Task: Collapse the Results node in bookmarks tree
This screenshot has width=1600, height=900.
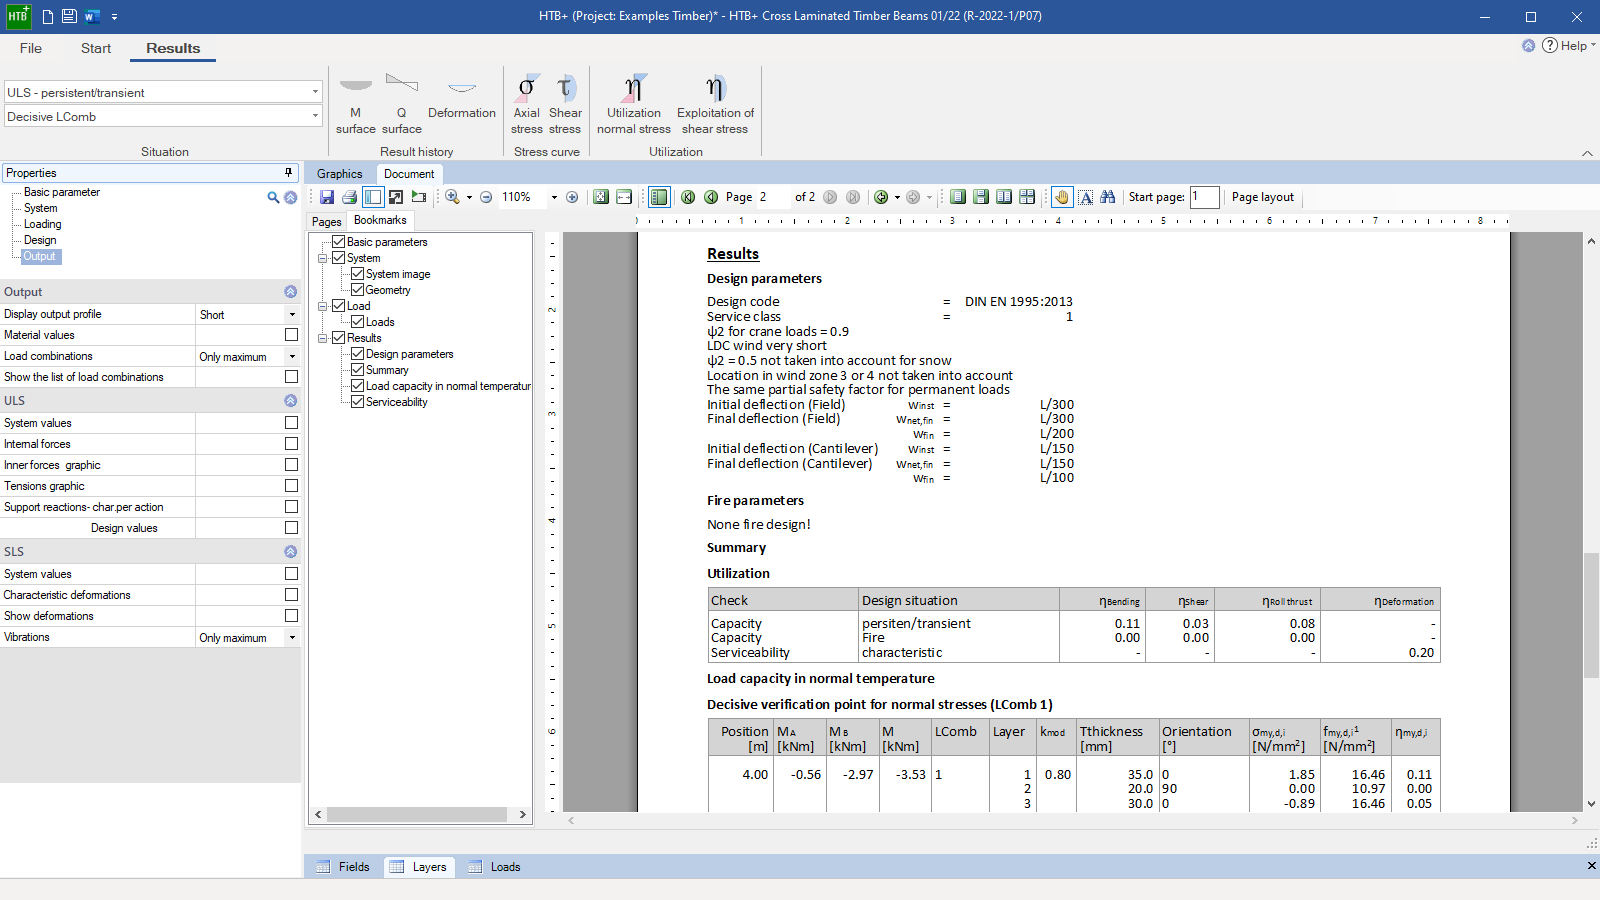Action: [323, 338]
